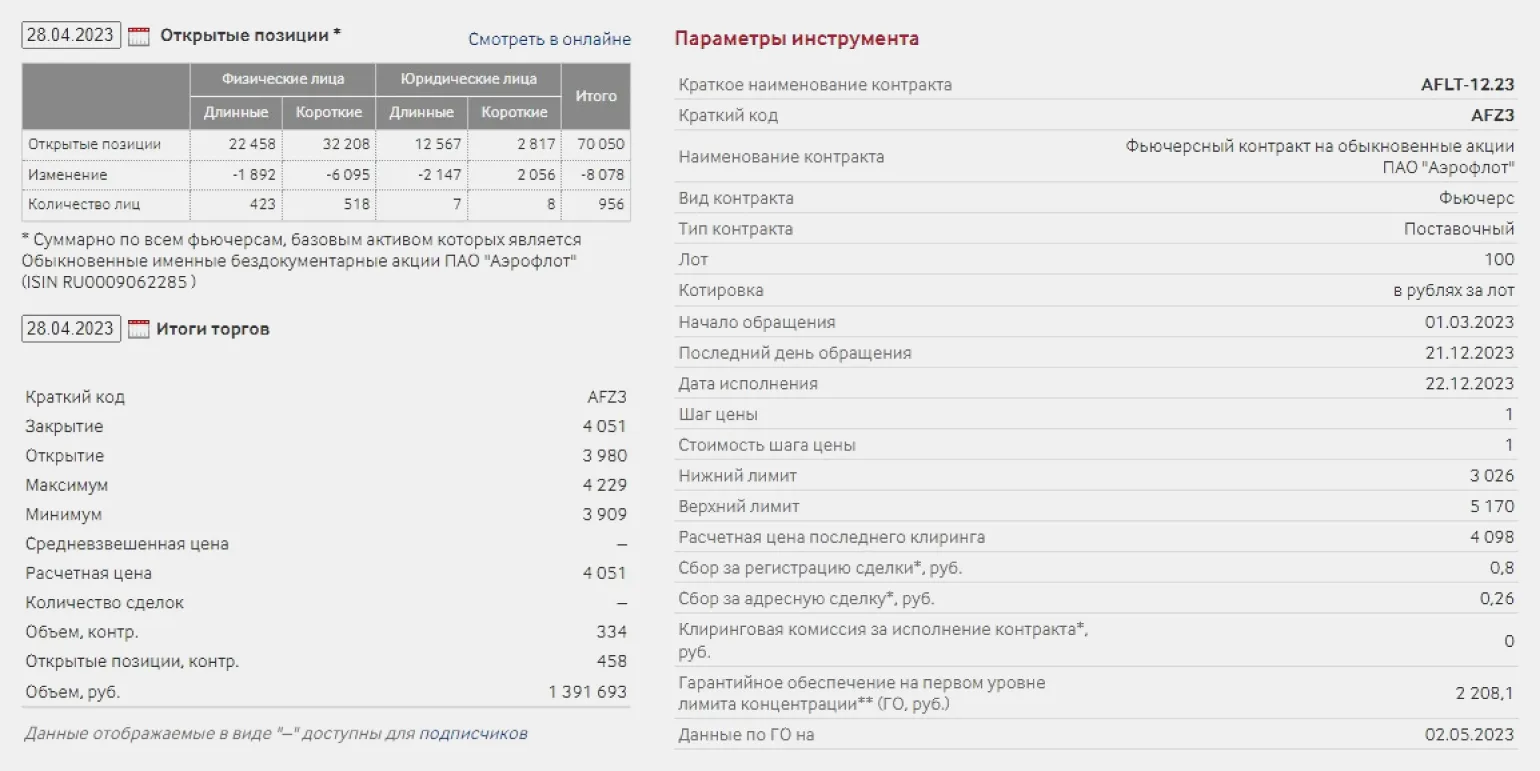Click the Дата исполнения value 22.12.2023
Screen dimensions: 1540x771
(x=1469, y=384)
